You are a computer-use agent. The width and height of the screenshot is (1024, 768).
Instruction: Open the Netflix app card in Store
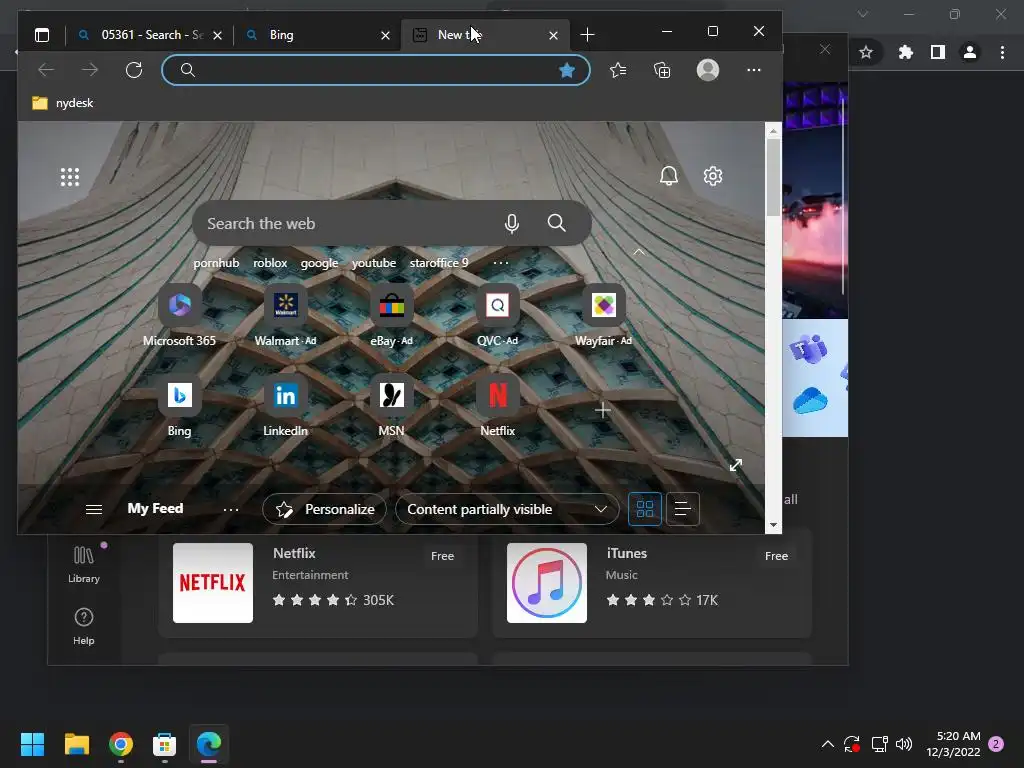coord(318,583)
